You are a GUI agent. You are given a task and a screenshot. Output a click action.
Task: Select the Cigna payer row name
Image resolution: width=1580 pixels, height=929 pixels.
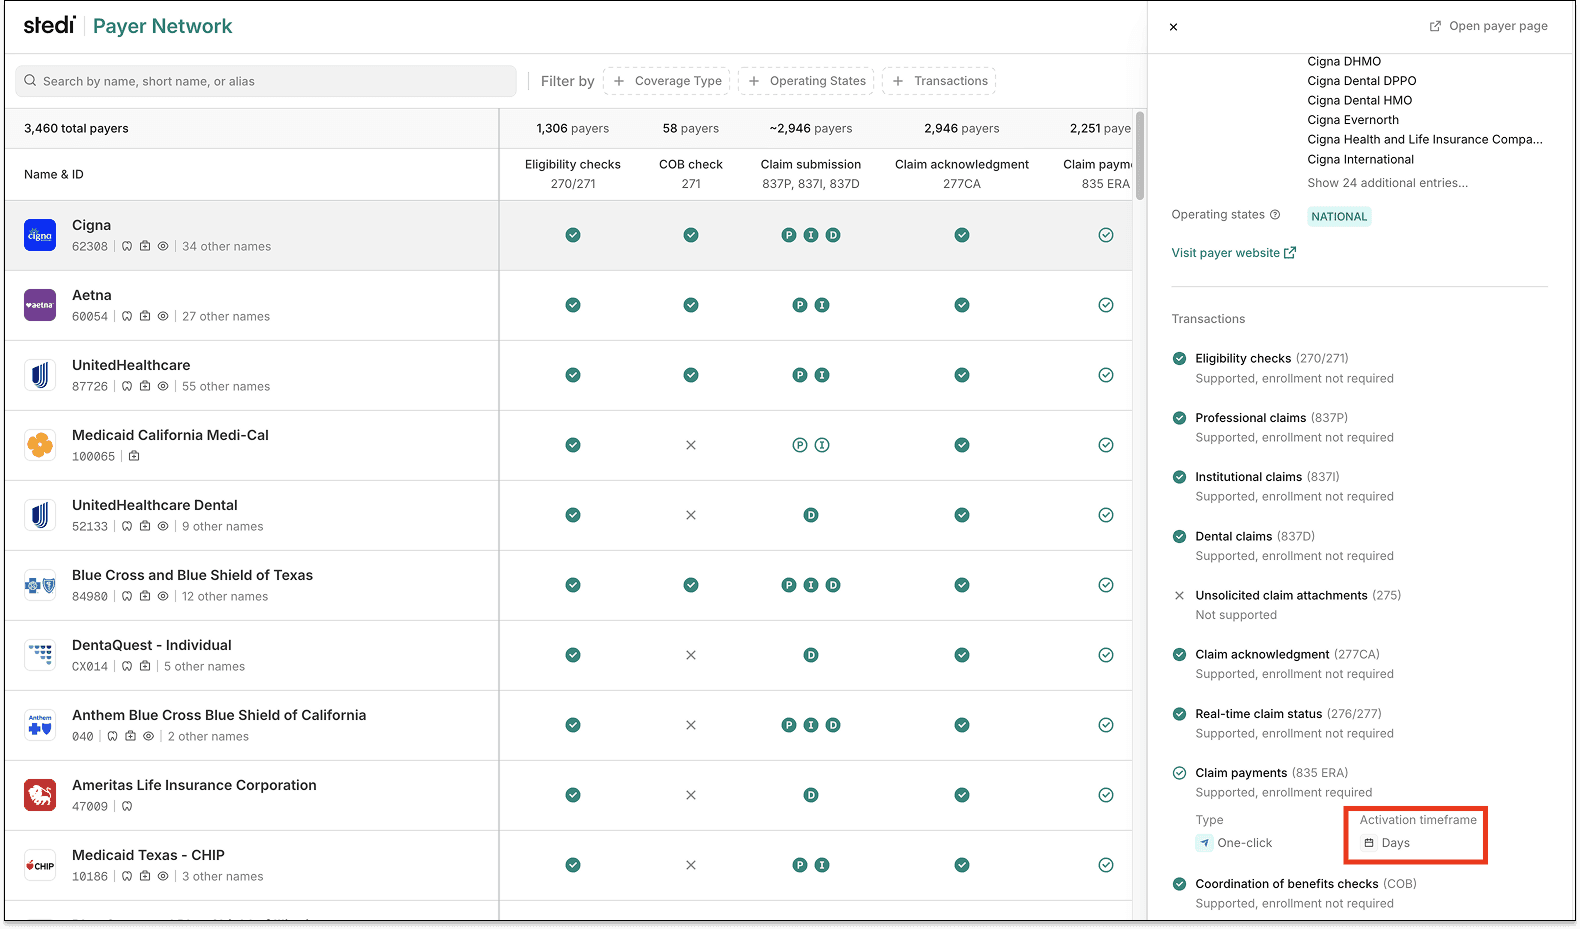tap(91, 225)
